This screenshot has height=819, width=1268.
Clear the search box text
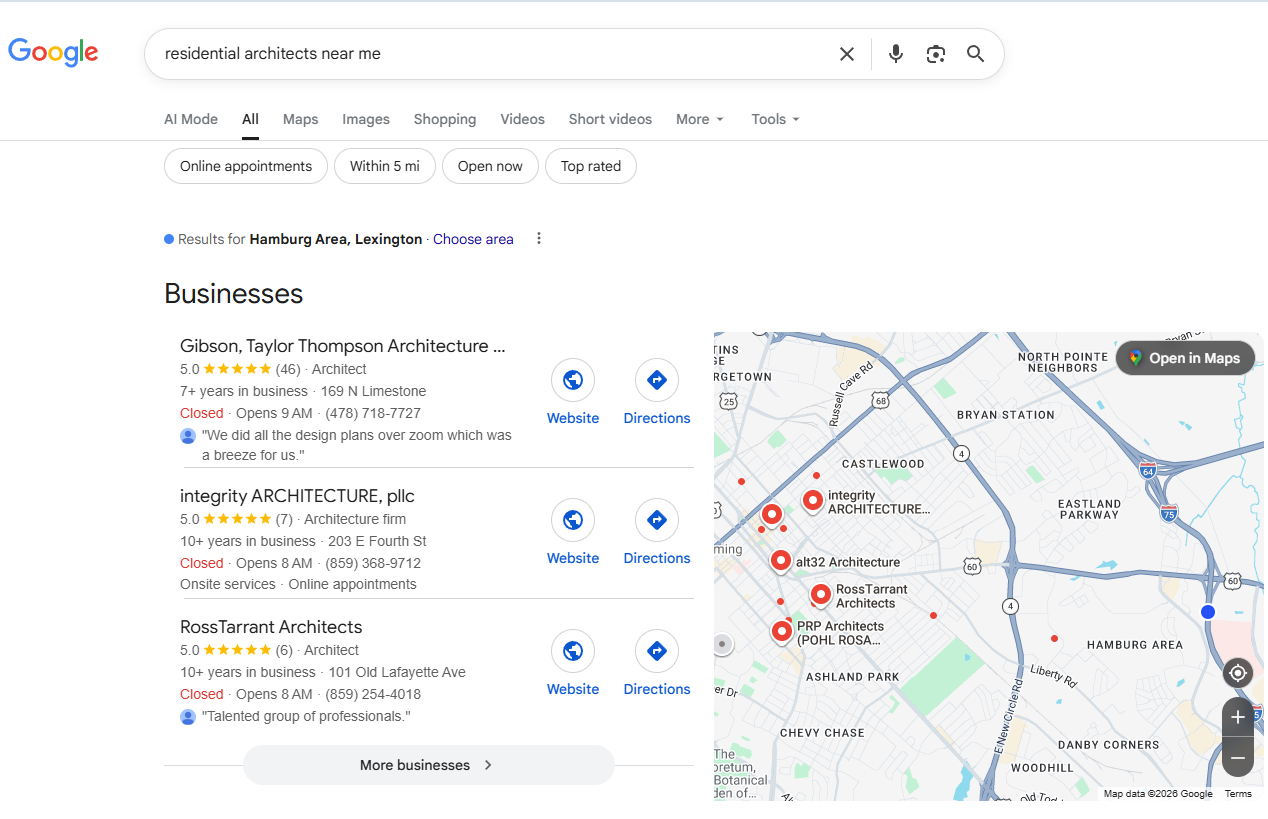(x=847, y=54)
